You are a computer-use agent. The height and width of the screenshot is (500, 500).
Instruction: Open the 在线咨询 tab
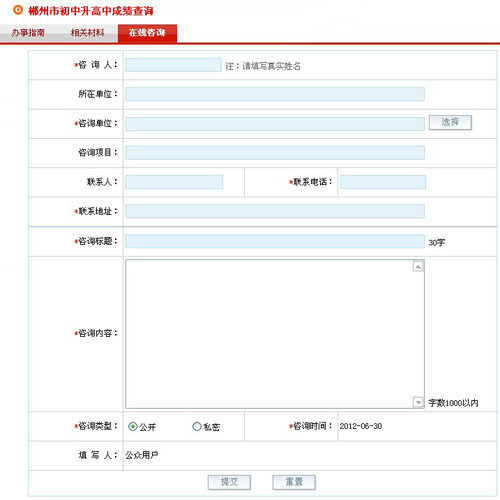[x=147, y=33]
